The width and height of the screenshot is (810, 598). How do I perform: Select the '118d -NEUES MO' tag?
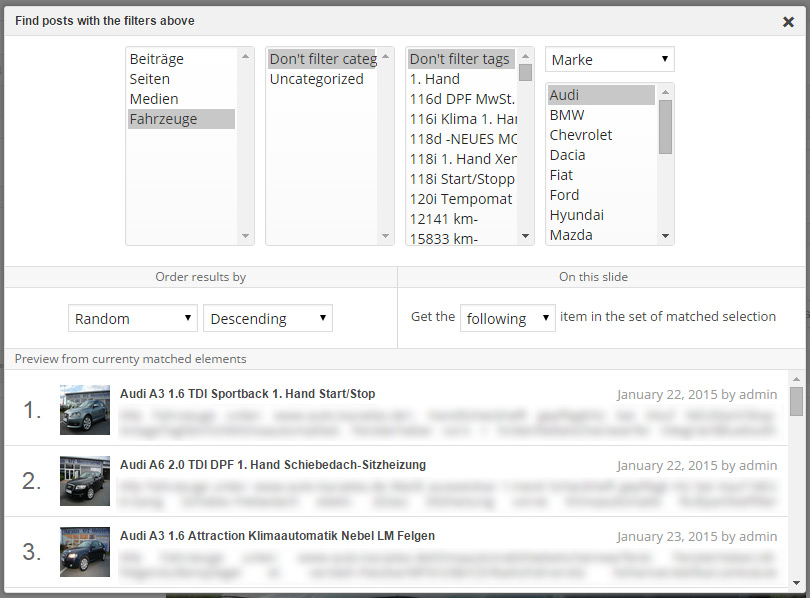[462, 139]
